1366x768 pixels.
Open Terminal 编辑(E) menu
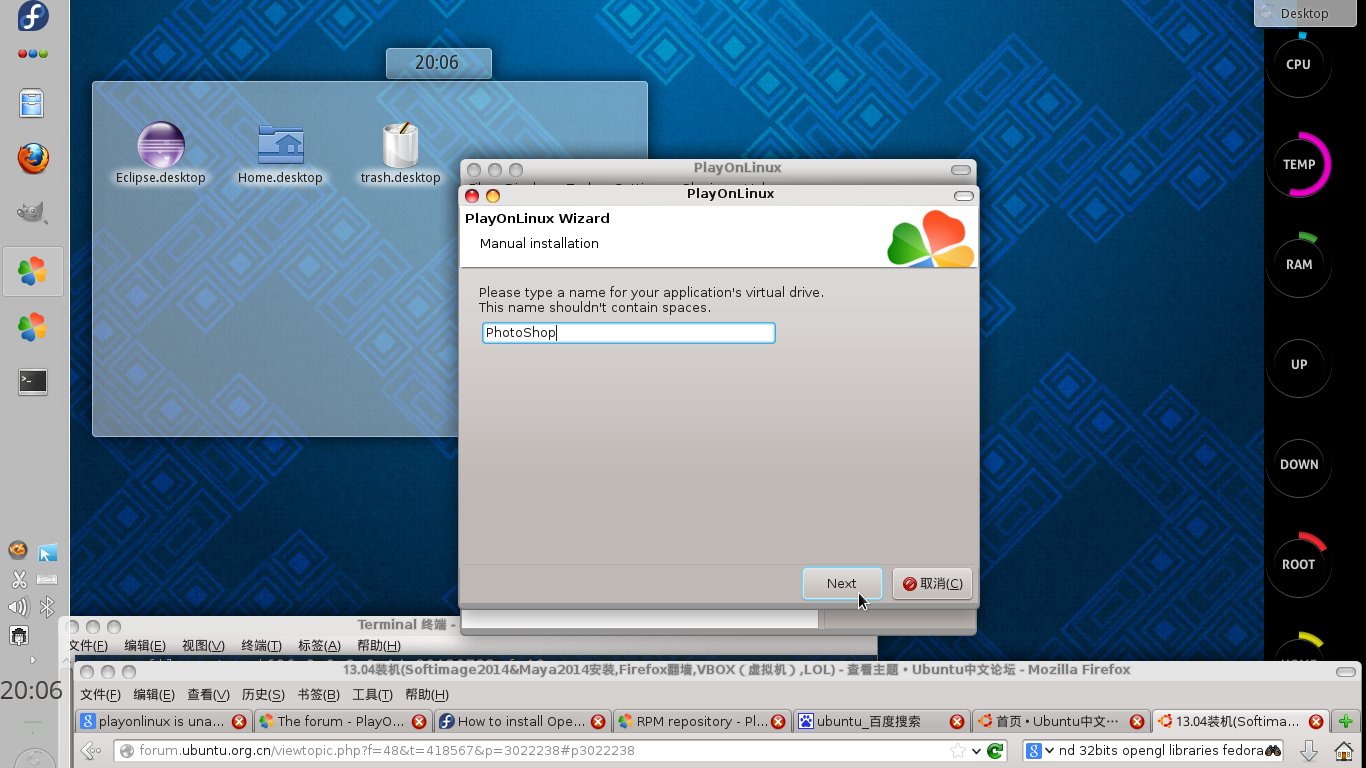coord(145,646)
